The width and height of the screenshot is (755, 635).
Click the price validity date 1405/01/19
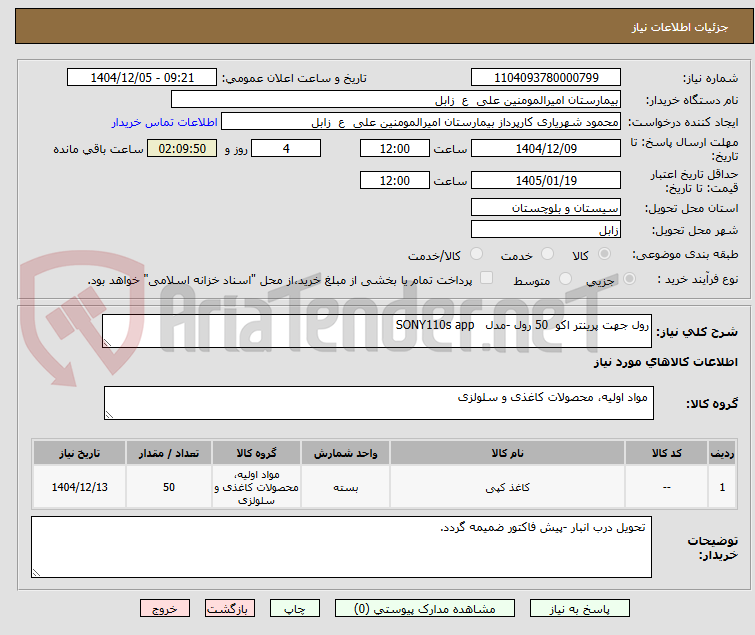tap(546, 180)
